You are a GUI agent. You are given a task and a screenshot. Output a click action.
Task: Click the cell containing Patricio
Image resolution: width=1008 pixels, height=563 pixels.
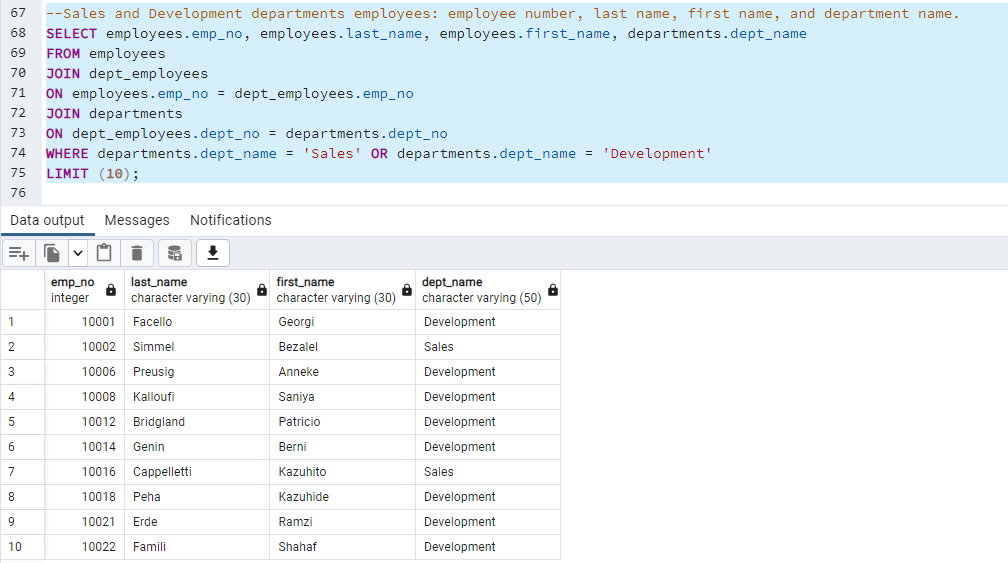tap(343, 422)
